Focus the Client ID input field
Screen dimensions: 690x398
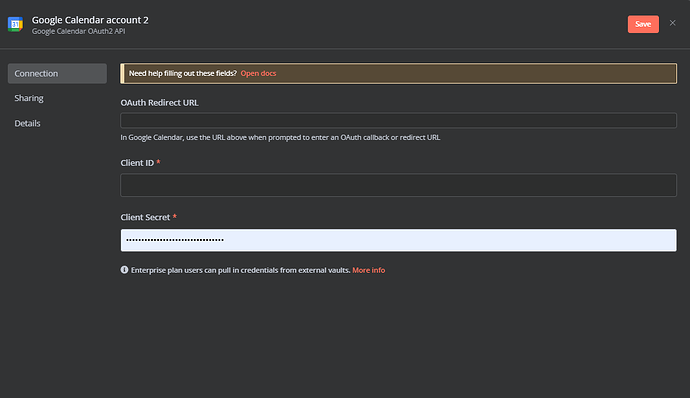click(x=398, y=185)
